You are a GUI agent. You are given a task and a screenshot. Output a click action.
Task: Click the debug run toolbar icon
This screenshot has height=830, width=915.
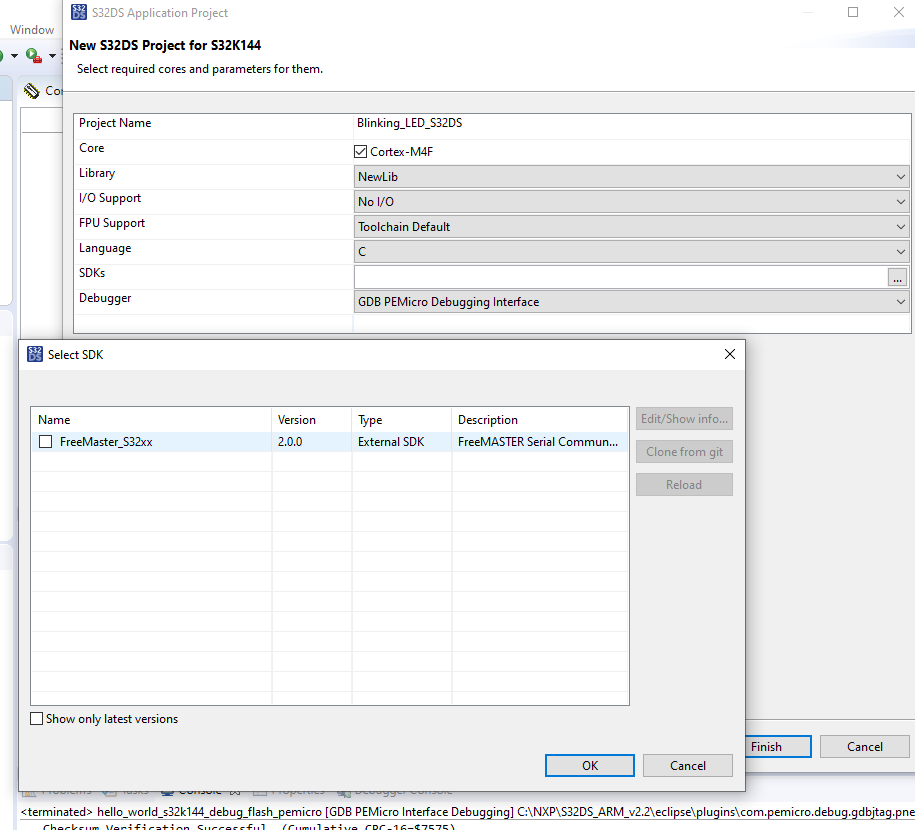(x=34, y=56)
